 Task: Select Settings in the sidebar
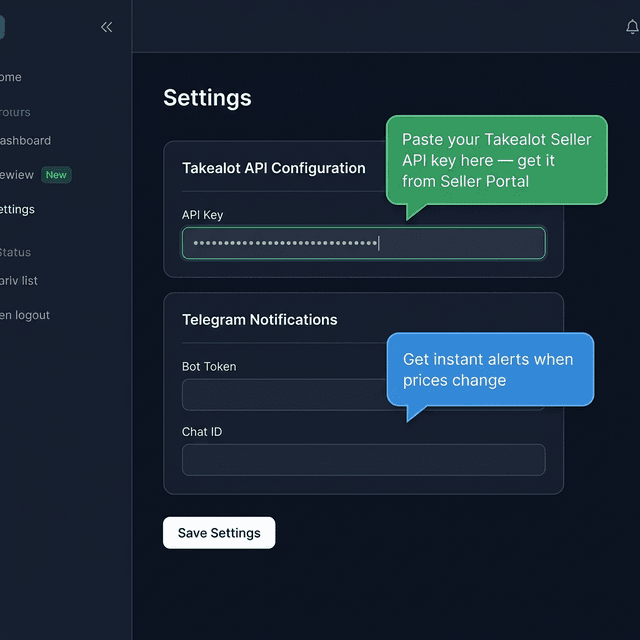tap(17, 210)
